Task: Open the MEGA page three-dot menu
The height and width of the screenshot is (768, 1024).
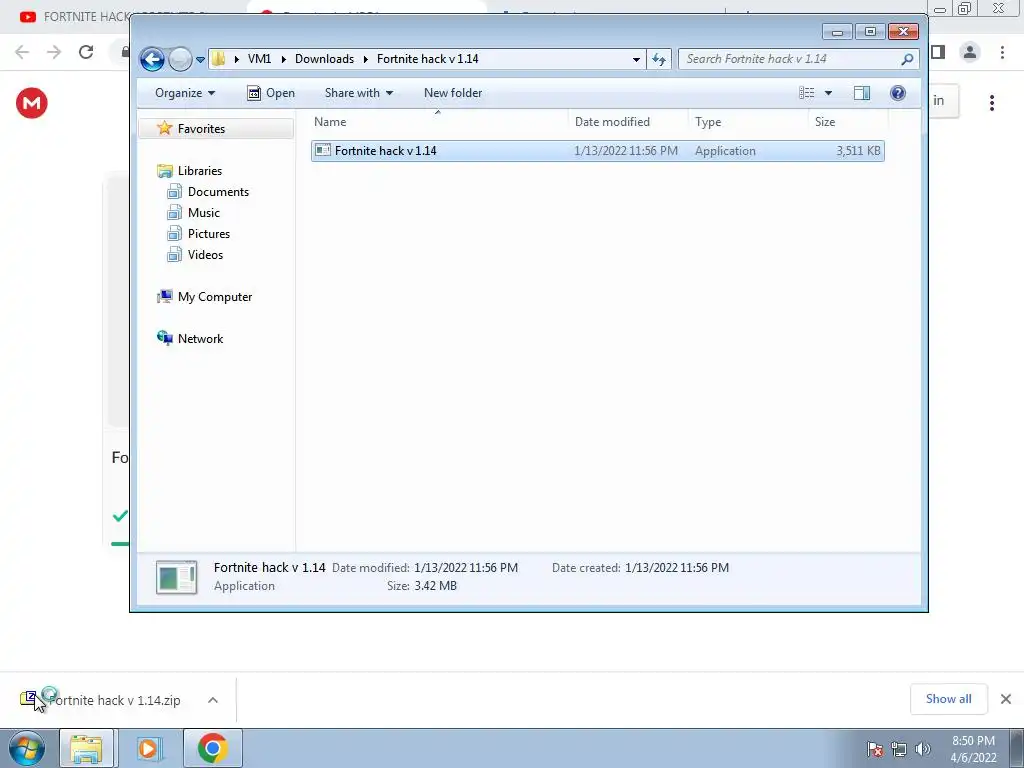Action: click(992, 103)
